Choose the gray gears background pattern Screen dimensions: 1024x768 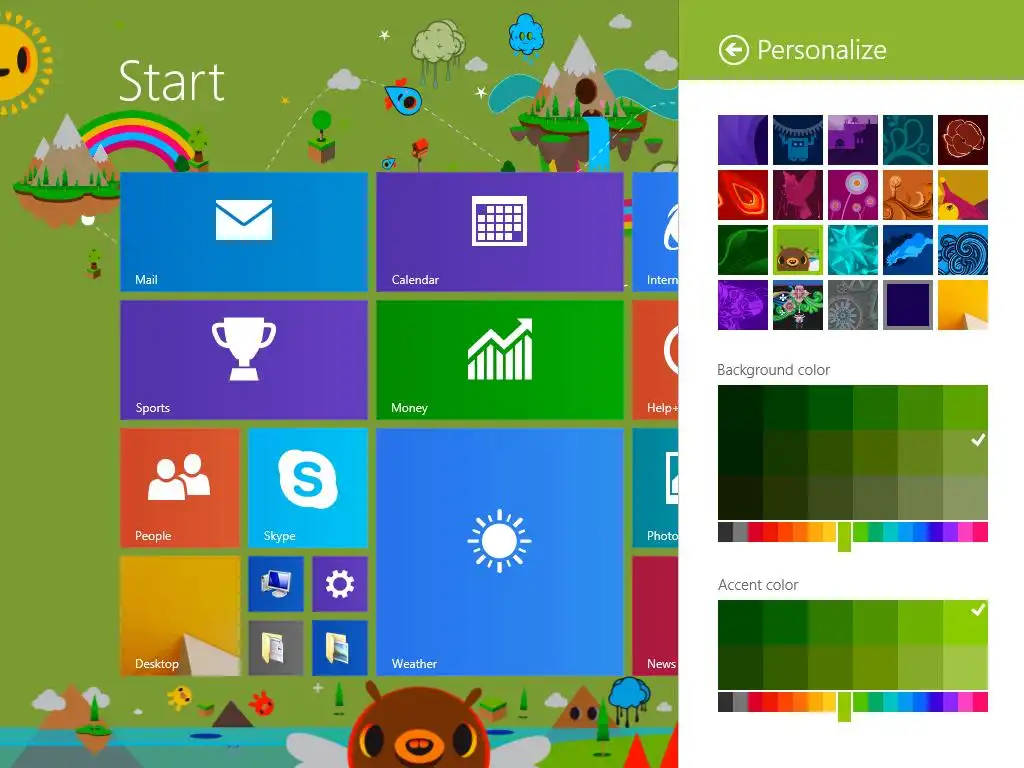click(853, 305)
